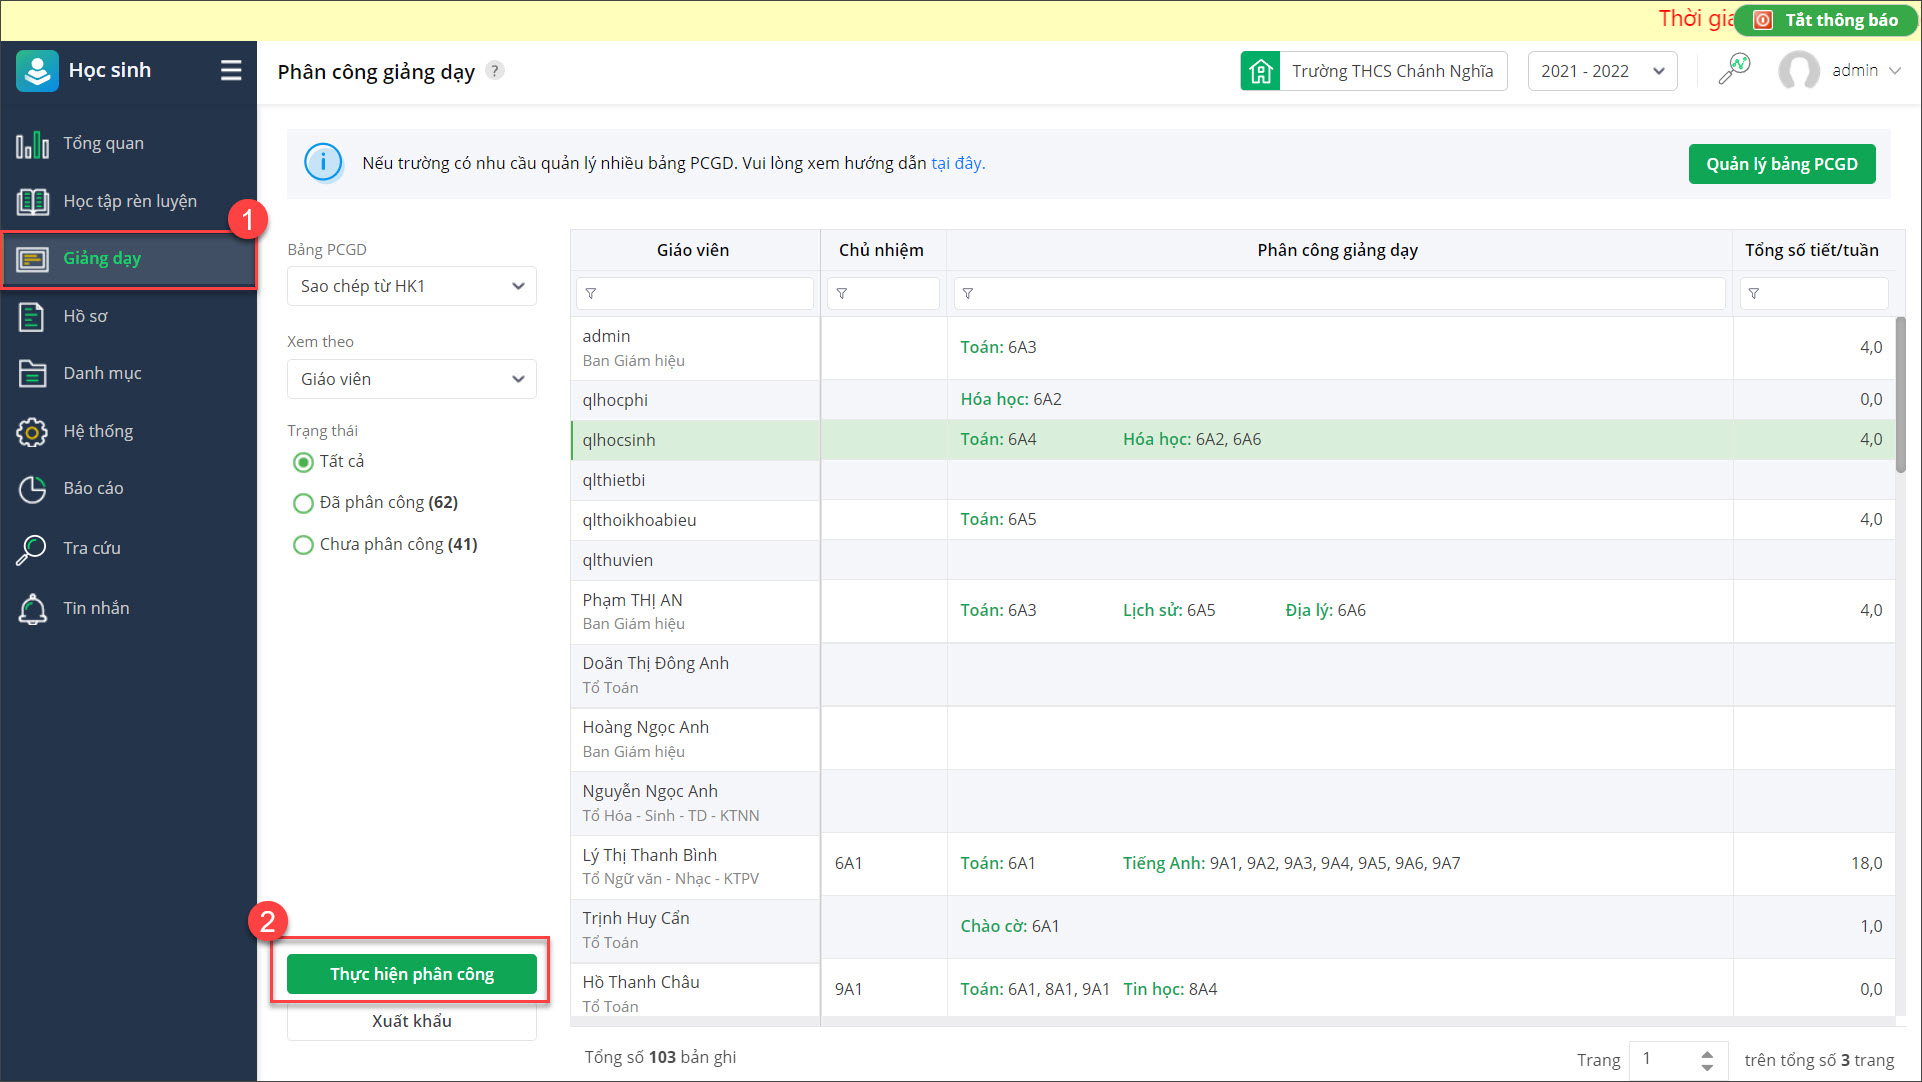Click the Tin nhắn bell icon
The height and width of the screenshot is (1082, 1922).
pyautogui.click(x=32, y=609)
